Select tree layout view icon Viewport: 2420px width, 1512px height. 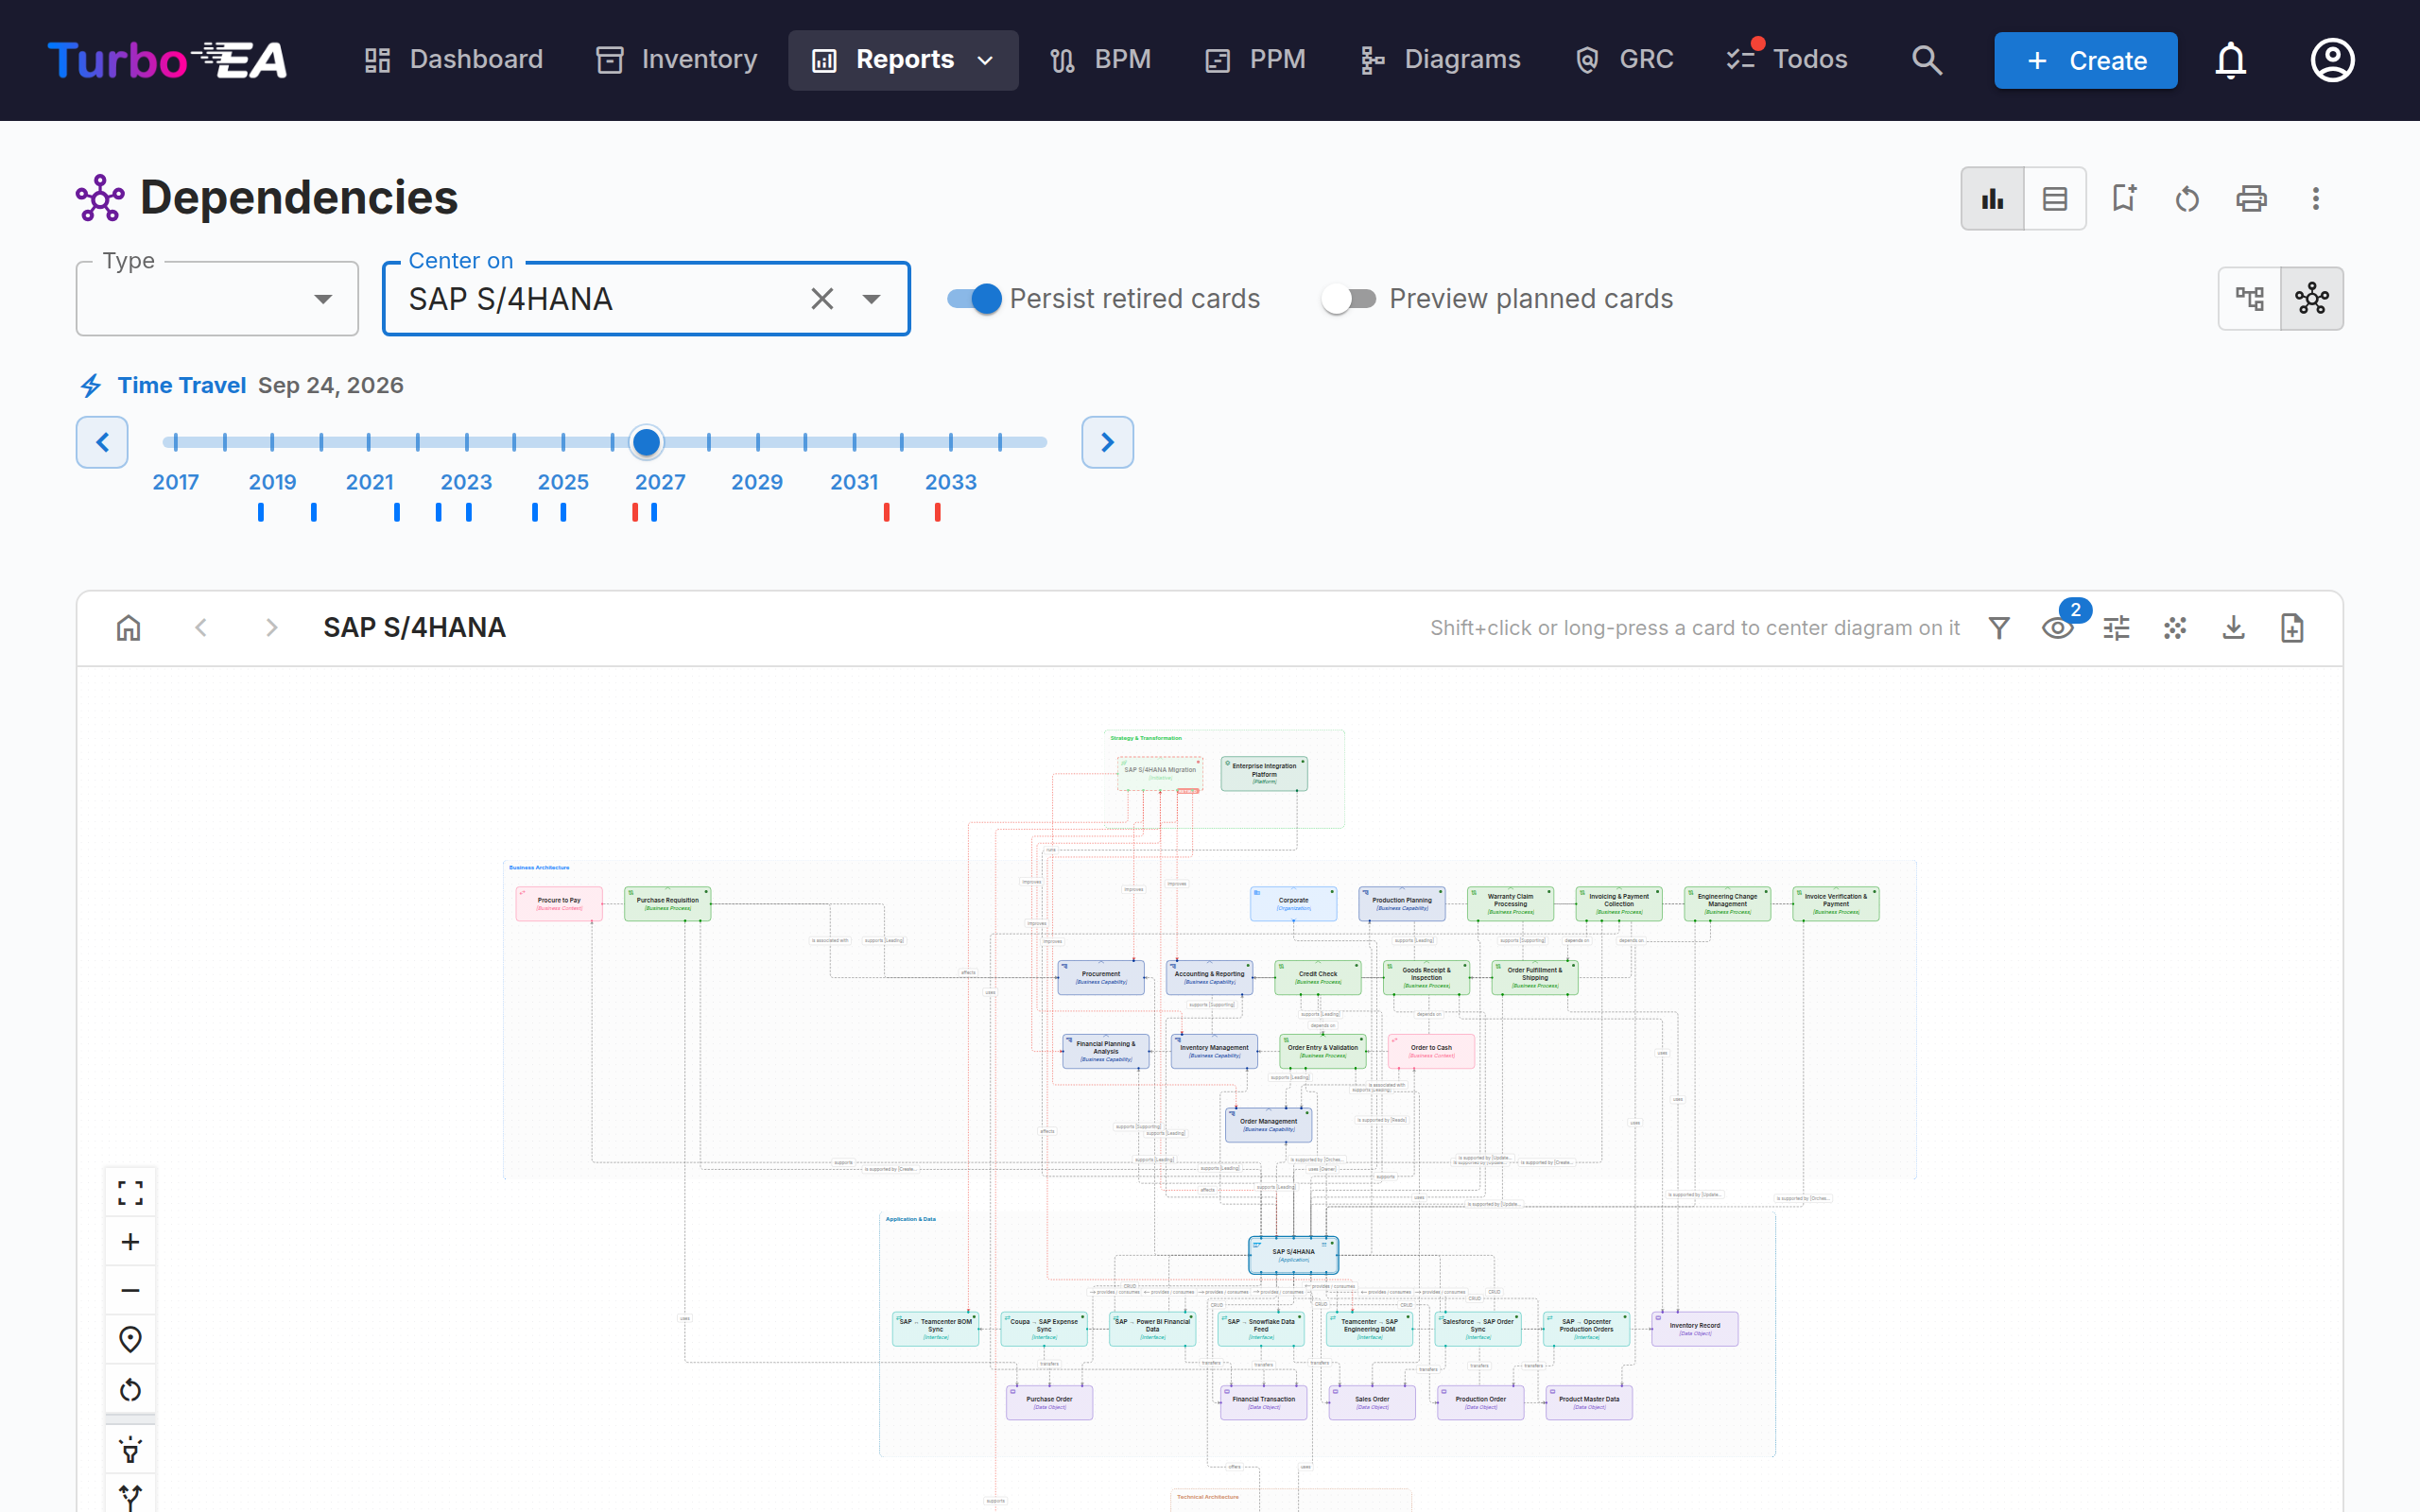point(2249,298)
